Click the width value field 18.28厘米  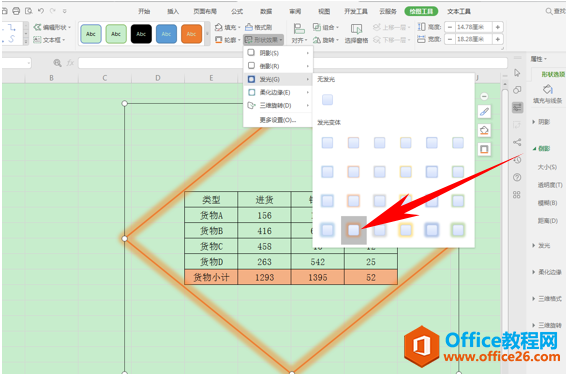point(474,39)
